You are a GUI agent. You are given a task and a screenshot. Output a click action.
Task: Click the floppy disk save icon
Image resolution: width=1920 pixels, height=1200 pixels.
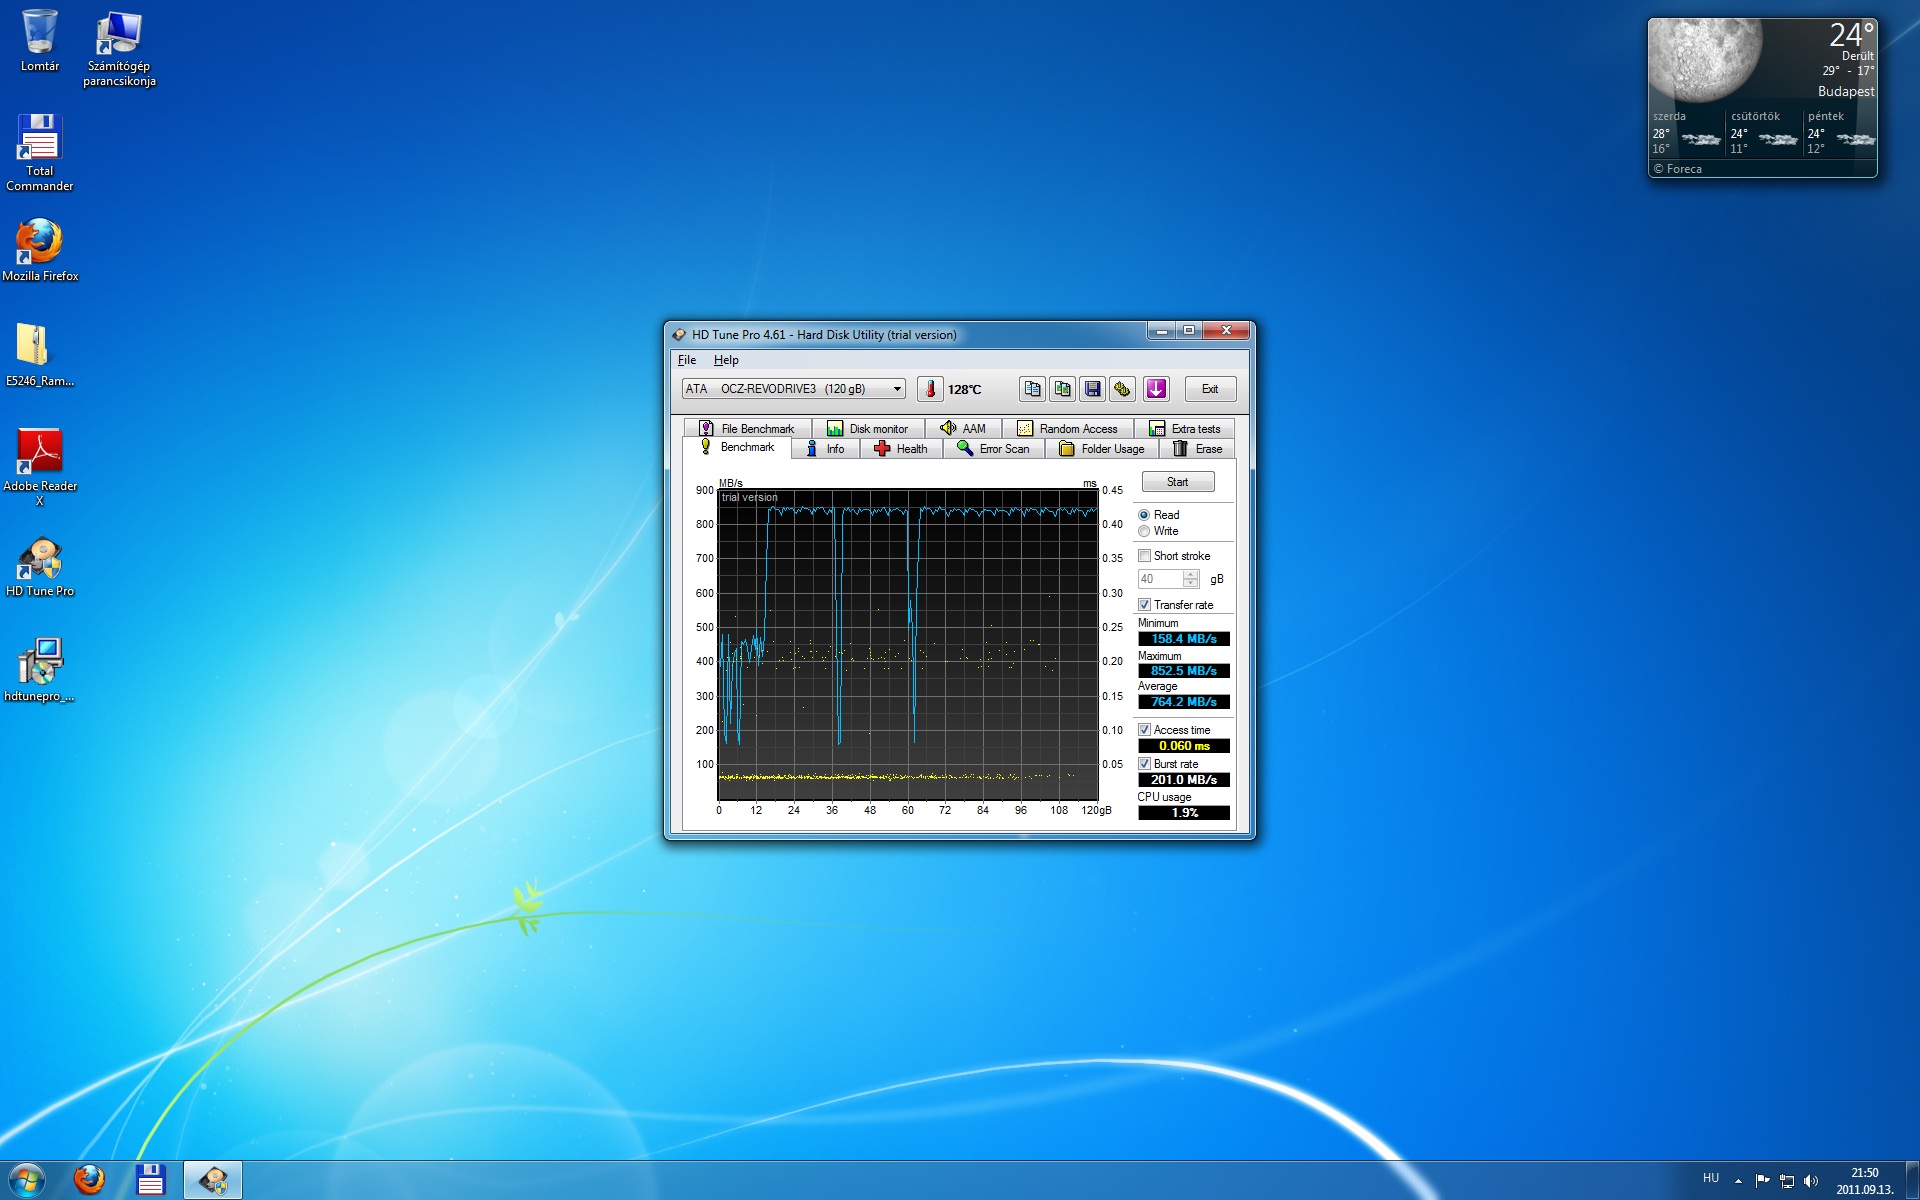[x=1092, y=389]
